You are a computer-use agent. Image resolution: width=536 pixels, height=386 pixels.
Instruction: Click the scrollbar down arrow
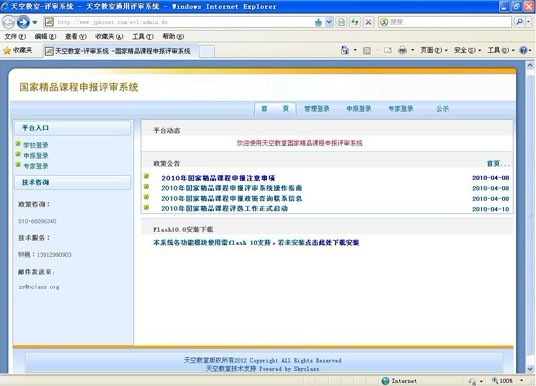pos(530,369)
